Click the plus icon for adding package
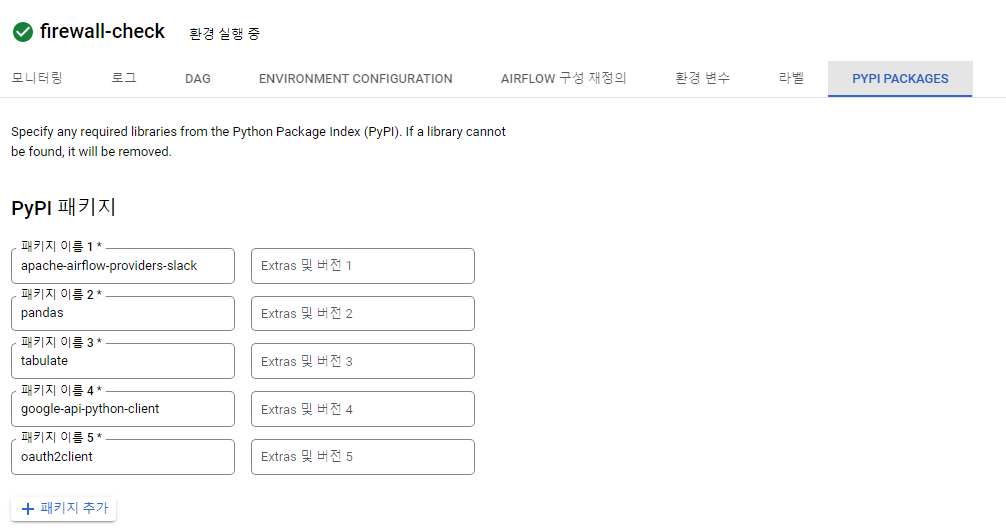The width and height of the screenshot is (1006, 531). tap(28, 509)
